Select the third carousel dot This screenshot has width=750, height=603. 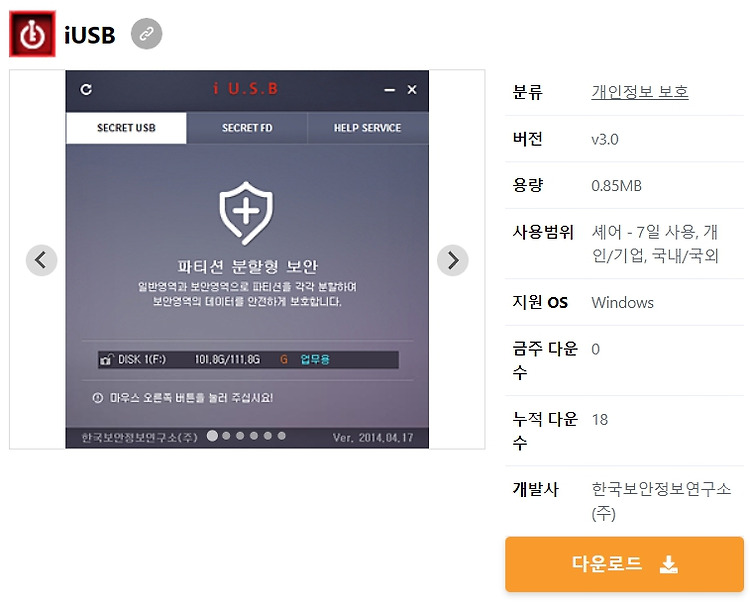tap(240, 436)
